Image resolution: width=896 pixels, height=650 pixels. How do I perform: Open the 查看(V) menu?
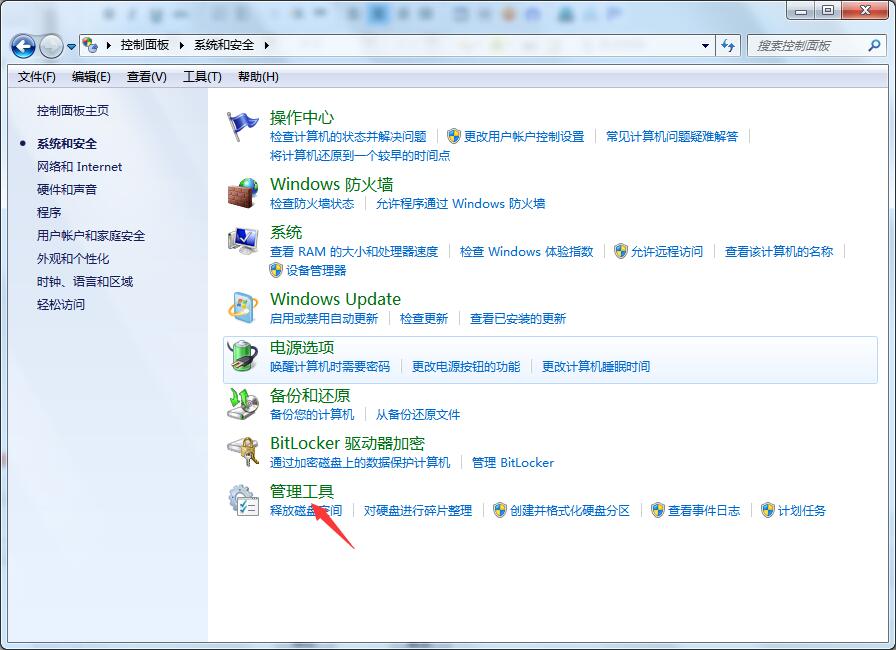tap(147, 77)
